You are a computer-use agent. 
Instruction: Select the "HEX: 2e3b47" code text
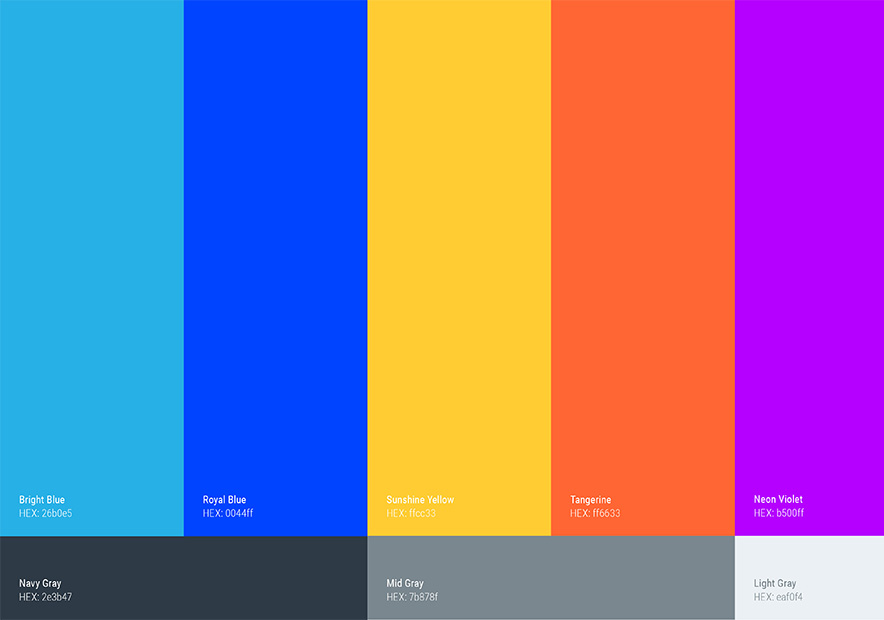pos(45,597)
